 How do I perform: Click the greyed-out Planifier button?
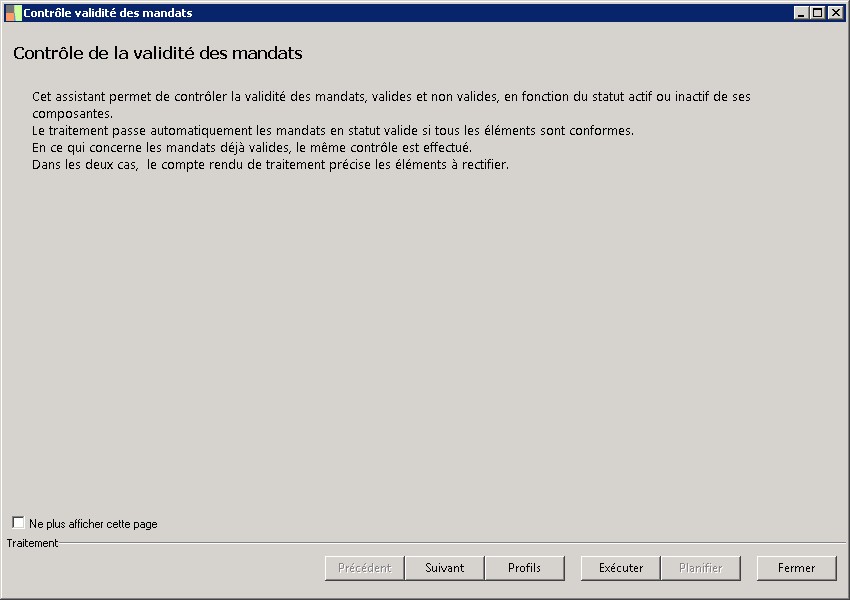(x=700, y=567)
